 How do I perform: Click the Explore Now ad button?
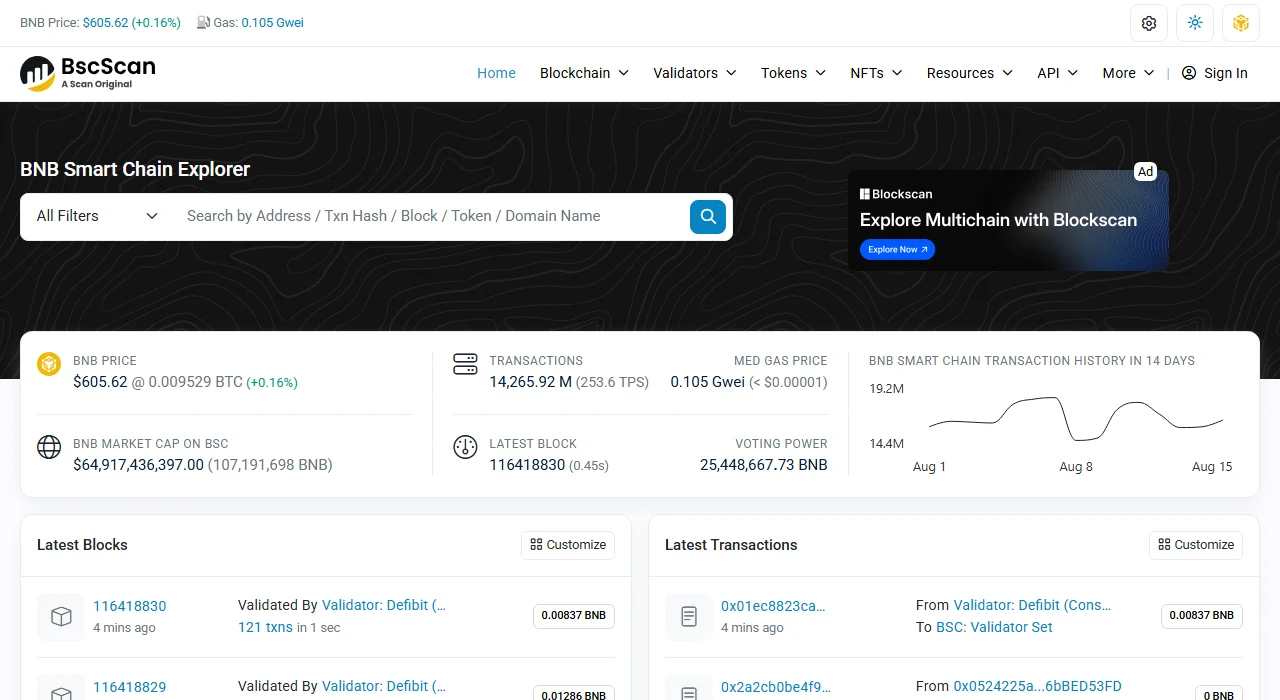pos(897,249)
